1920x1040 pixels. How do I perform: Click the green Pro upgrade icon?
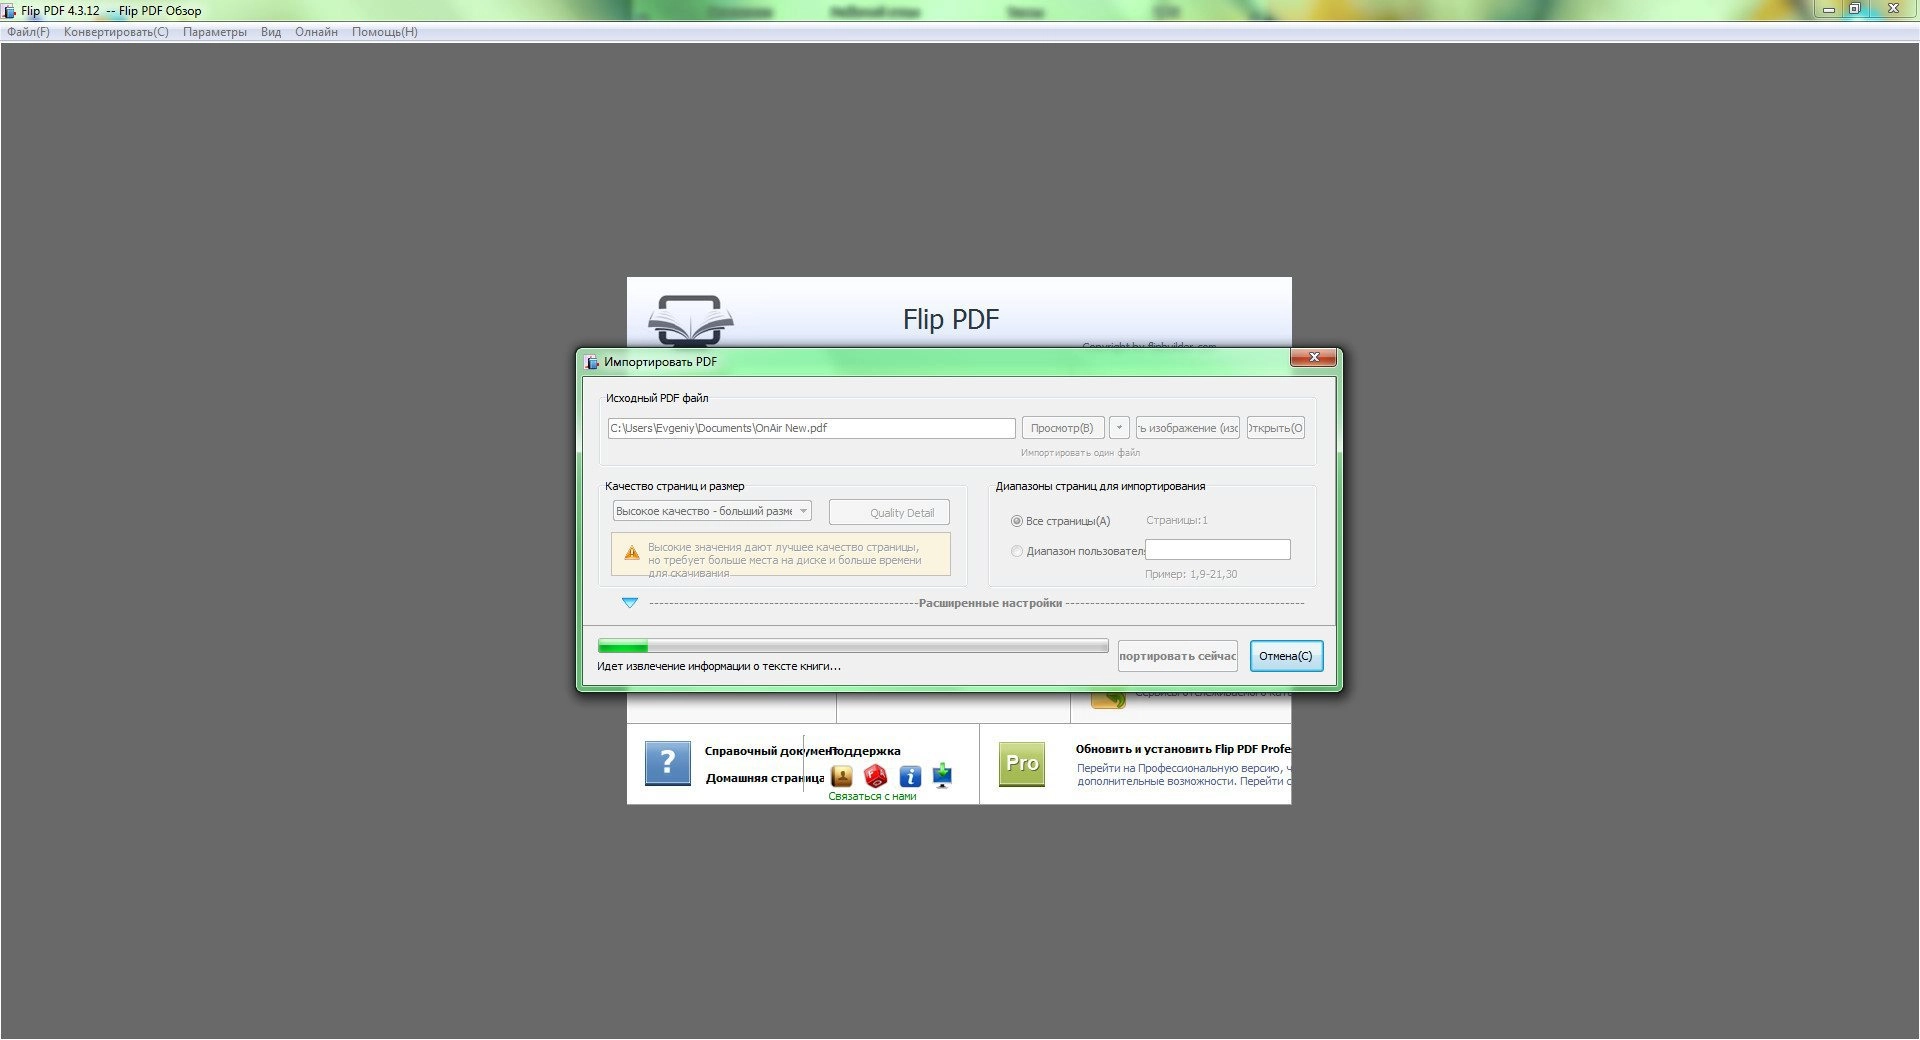tap(1022, 763)
